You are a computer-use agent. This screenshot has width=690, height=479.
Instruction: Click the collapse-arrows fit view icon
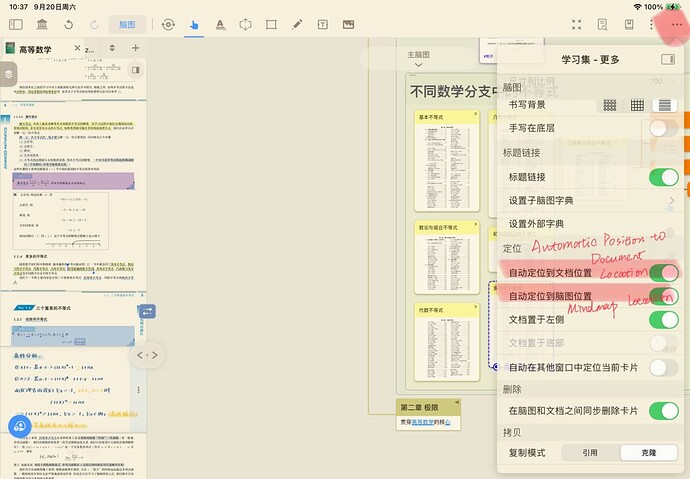[x=576, y=25]
